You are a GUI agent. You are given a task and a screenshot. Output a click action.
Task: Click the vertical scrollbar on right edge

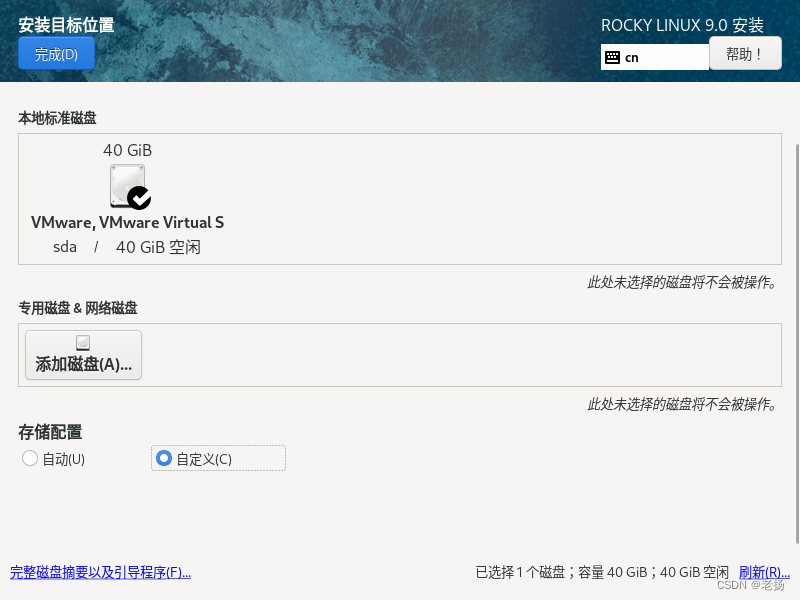[x=797, y=344]
